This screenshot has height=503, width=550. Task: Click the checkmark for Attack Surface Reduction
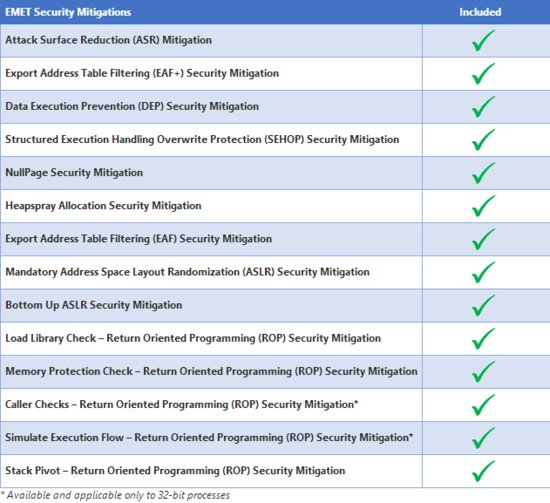click(x=483, y=41)
